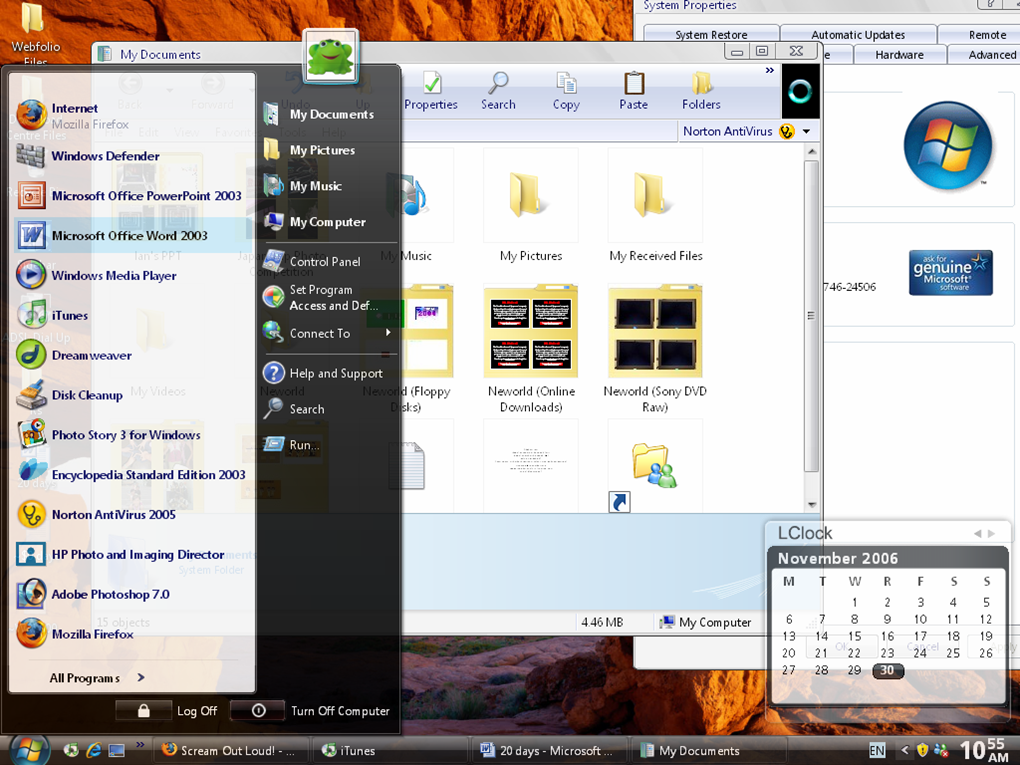Click the taskbar clock showing 10:55 AM
The image size is (1020, 765).
984,750
